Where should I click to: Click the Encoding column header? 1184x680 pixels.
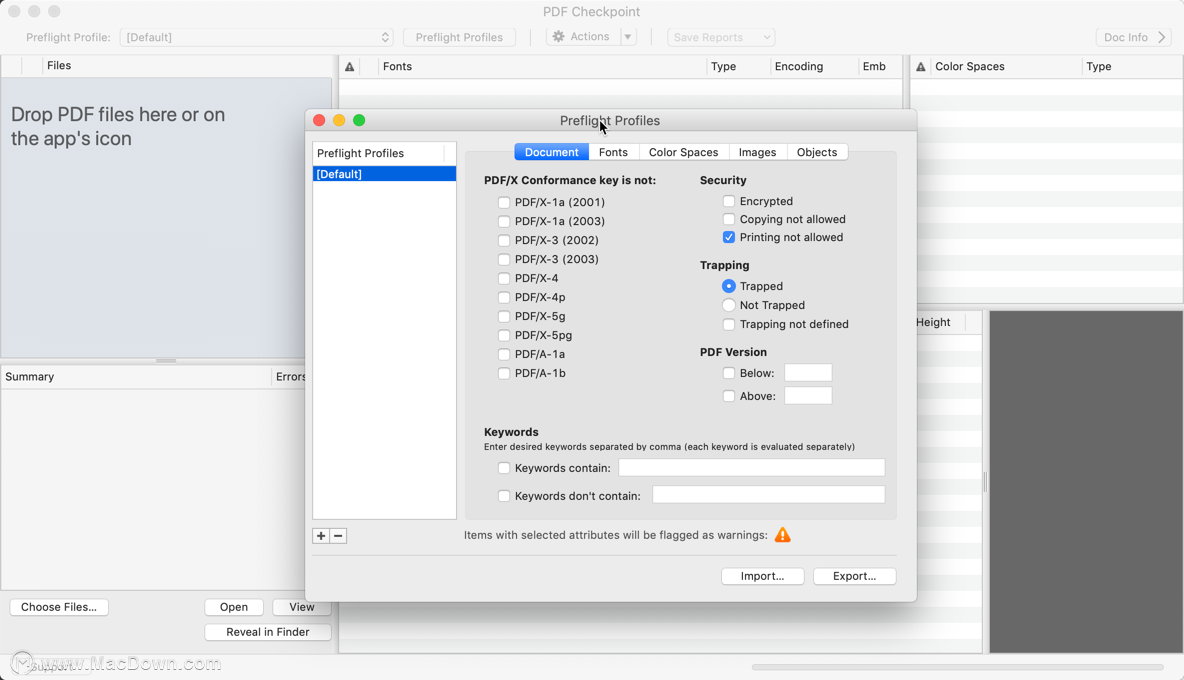click(813, 66)
